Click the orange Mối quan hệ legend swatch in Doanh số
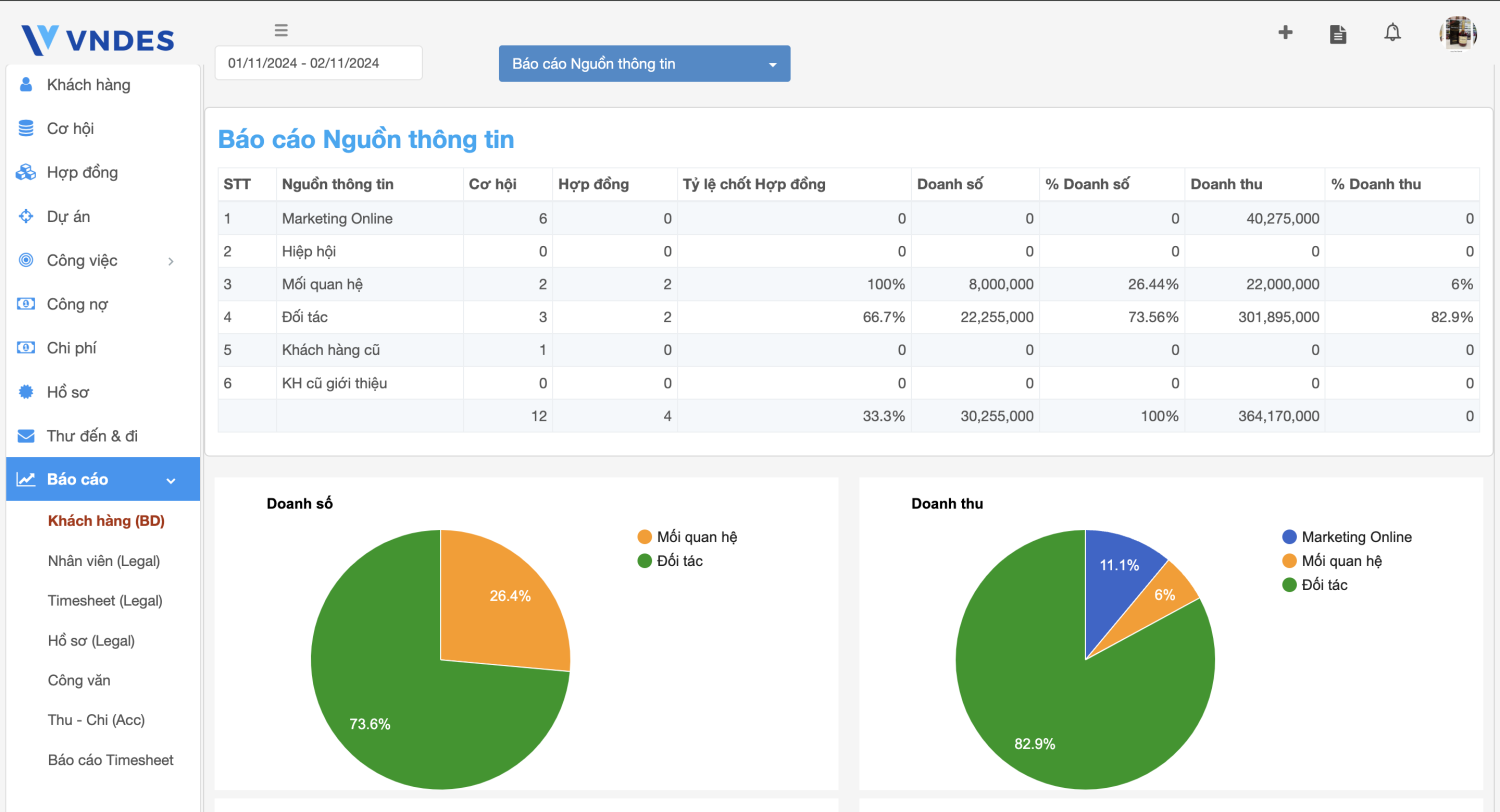Screen dimensions: 1500x812 click(645, 537)
